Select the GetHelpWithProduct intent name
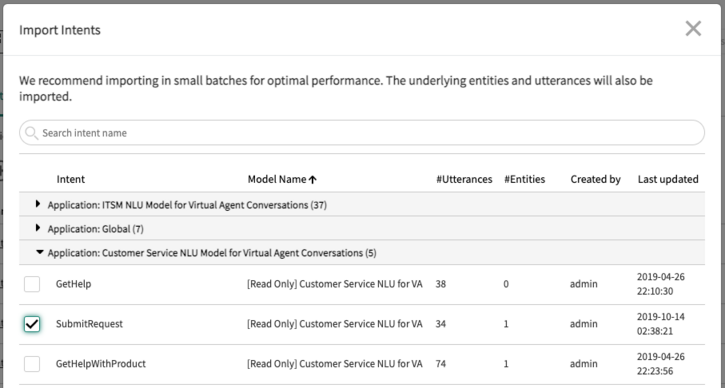 tap(101, 364)
